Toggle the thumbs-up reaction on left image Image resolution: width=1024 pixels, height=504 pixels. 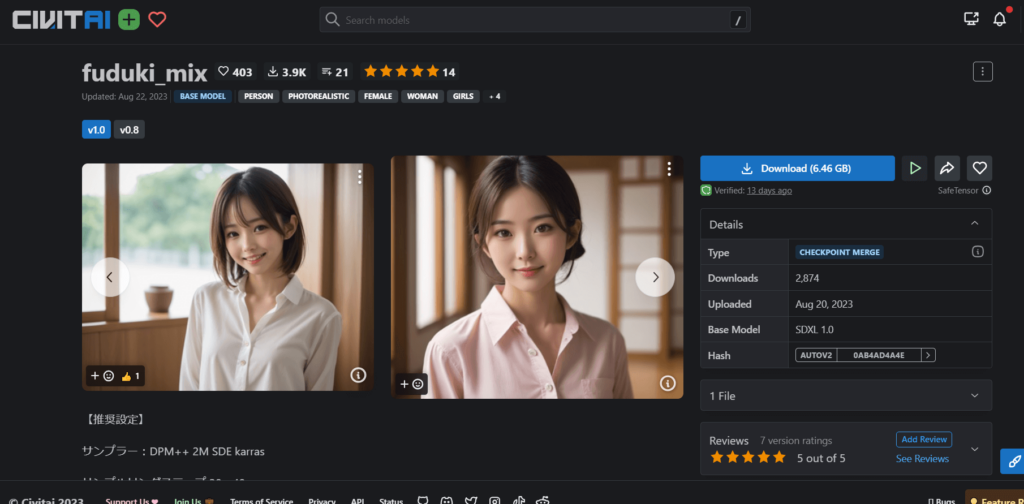(x=131, y=376)
